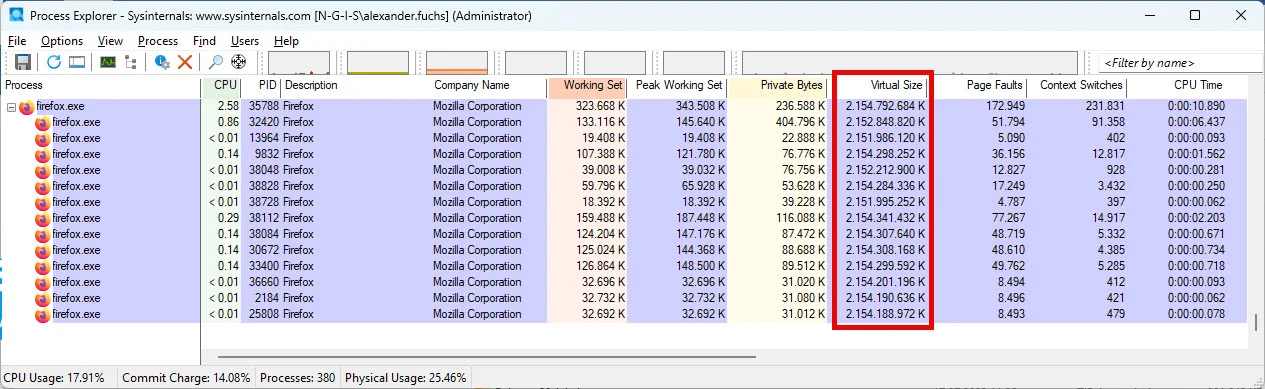
Task: Open the System Information graph icon
Action: [x=108, y=62]
